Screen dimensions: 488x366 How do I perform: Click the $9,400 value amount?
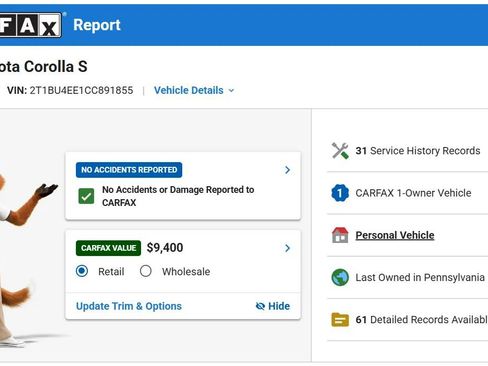click(x=165, y=248)
